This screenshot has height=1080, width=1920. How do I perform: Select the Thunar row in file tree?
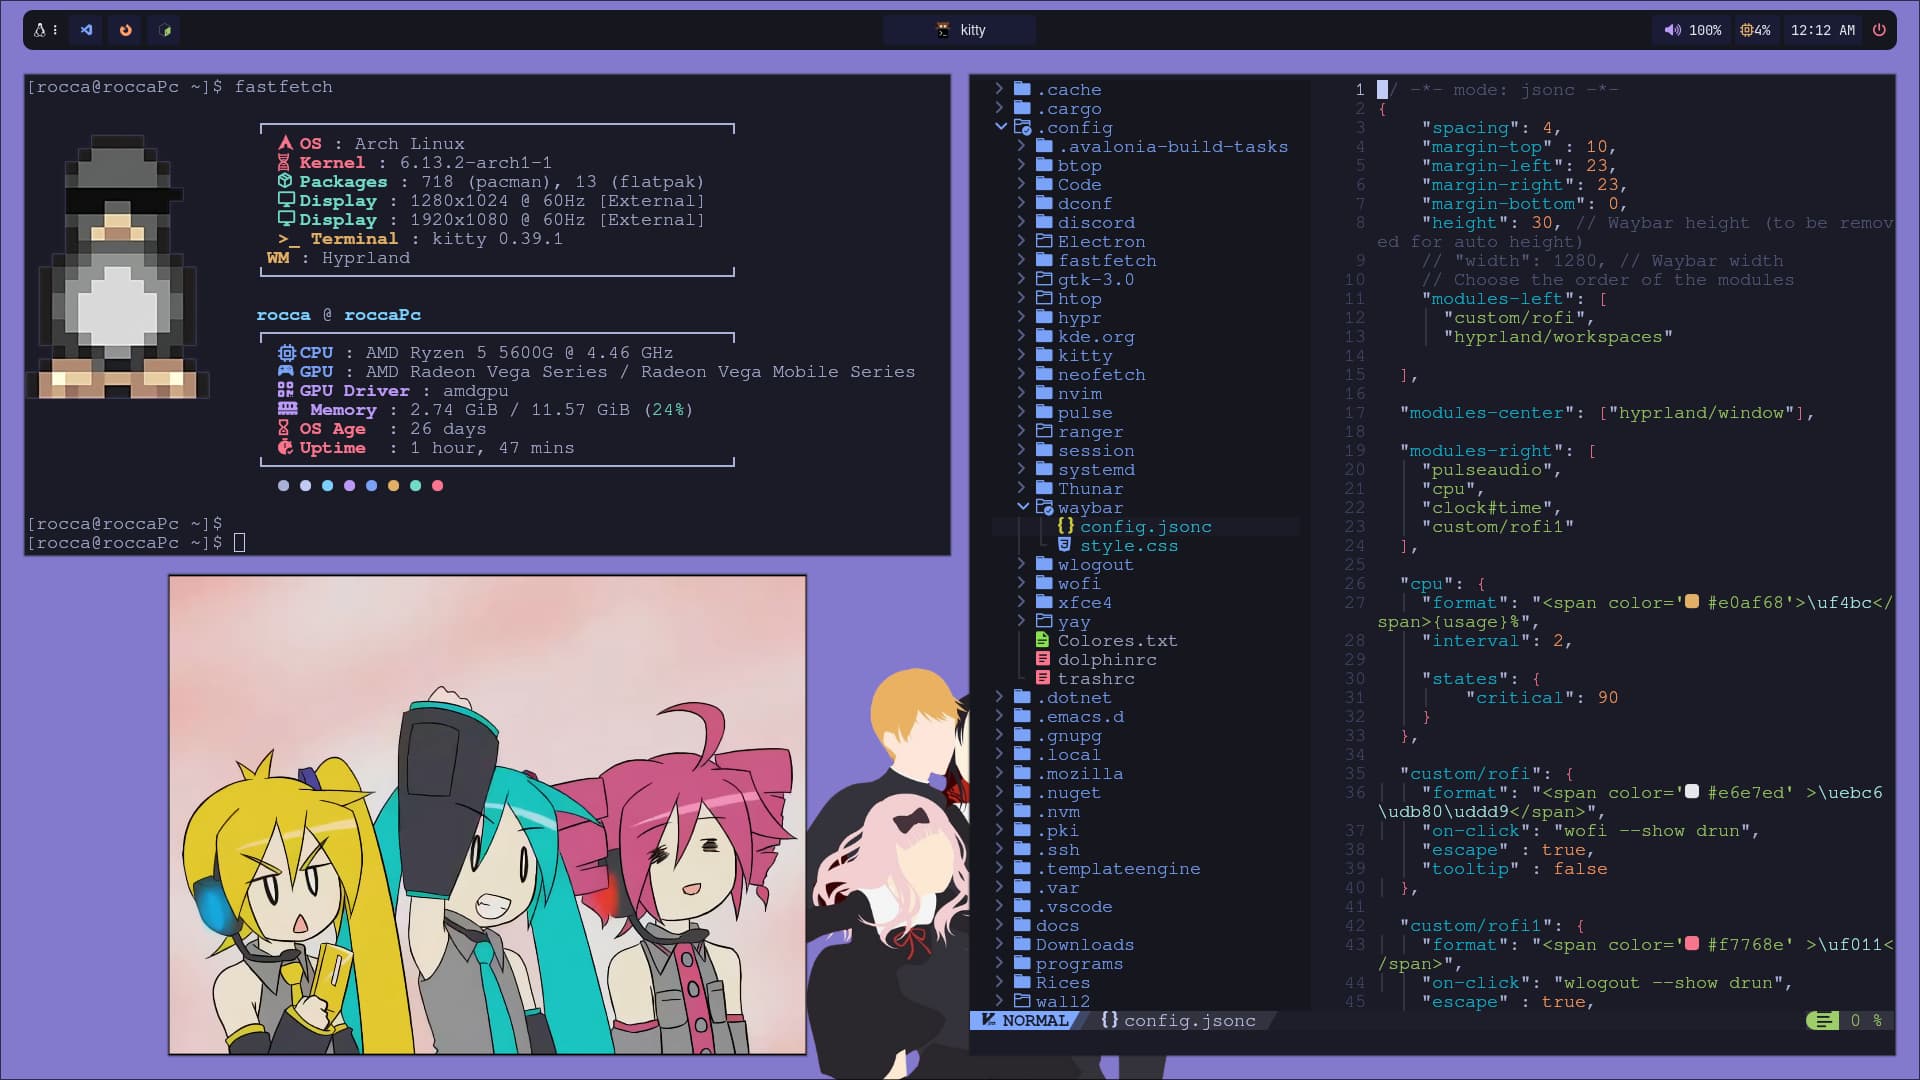point(1146,488)
